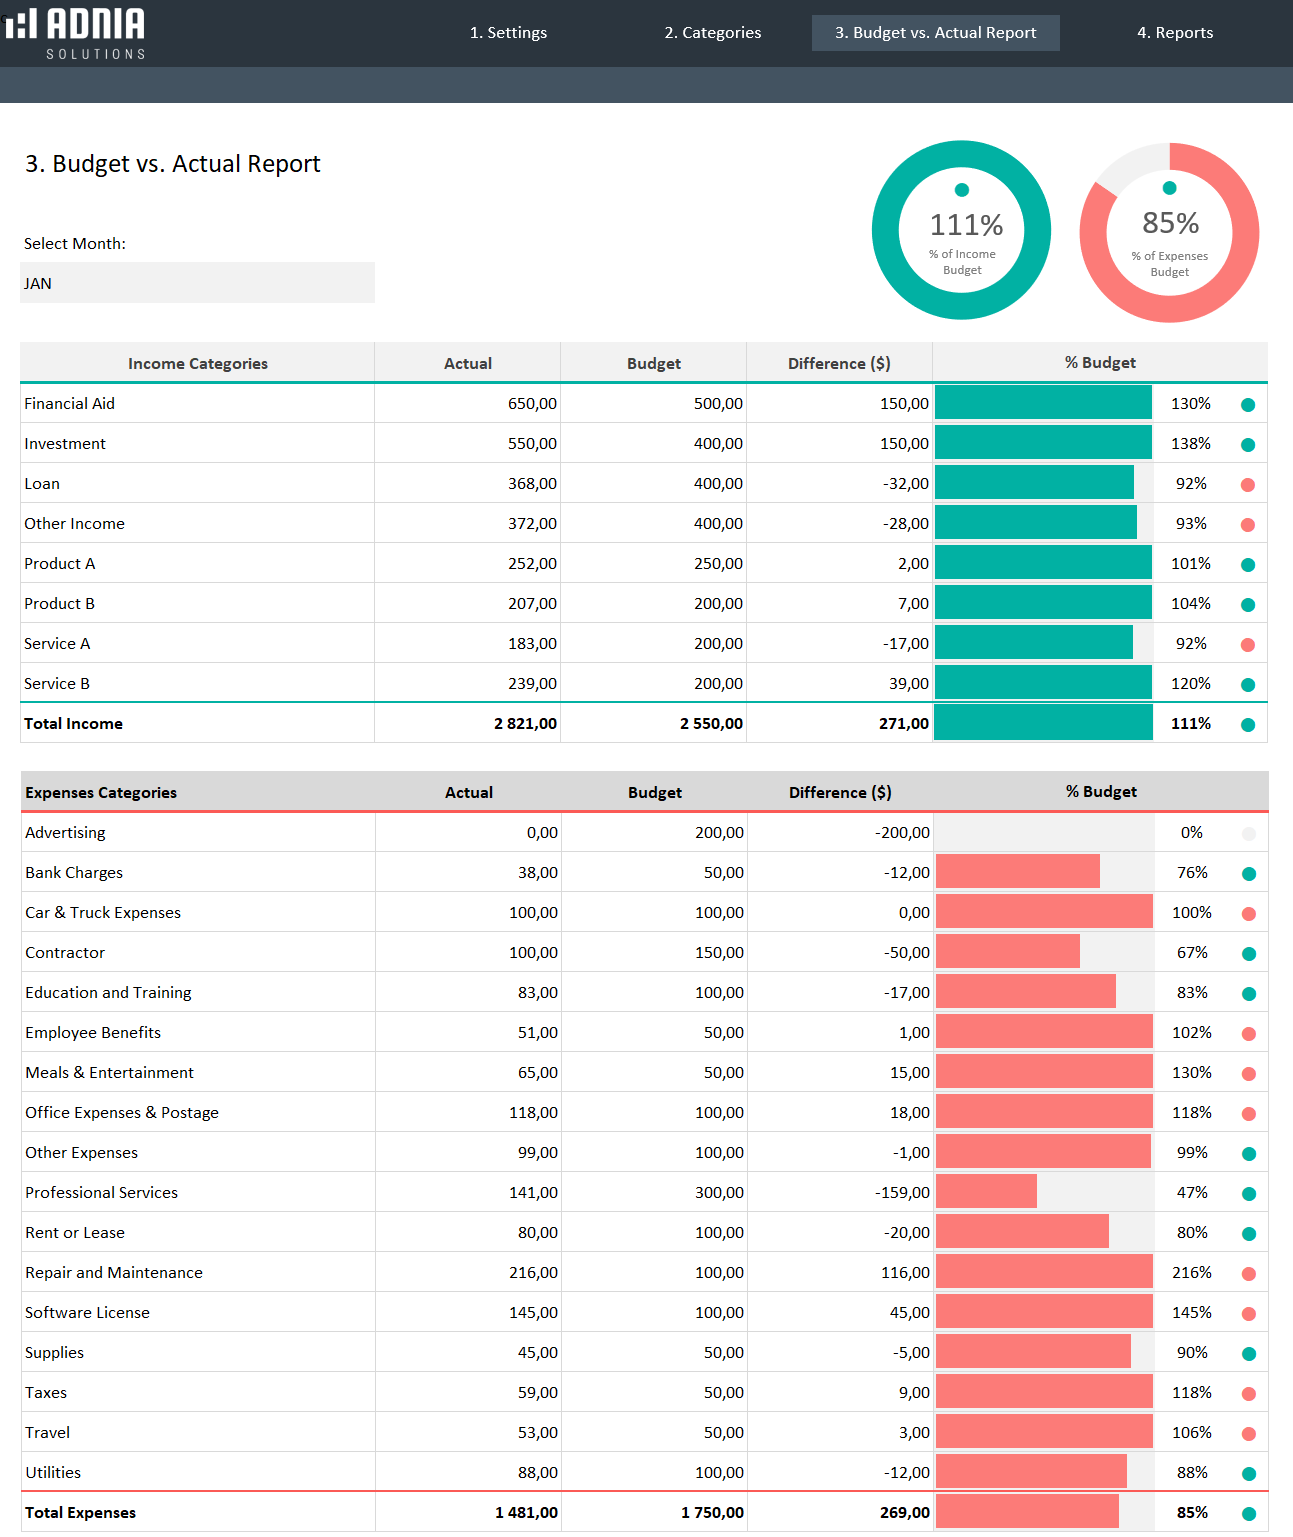The image size is (1293, 1537).
Task: Click the ADNIA Solutions logo
Action: [78, 33]
